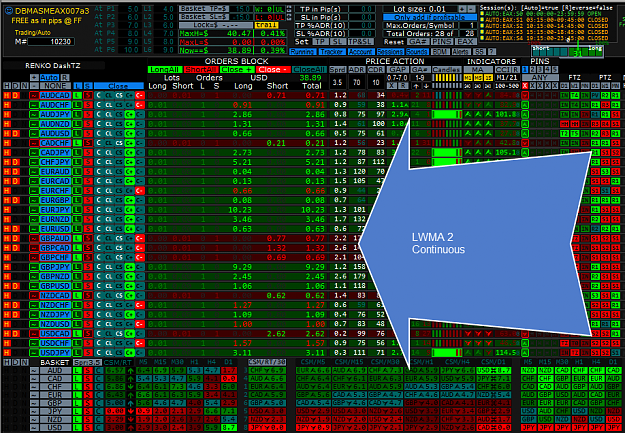The height and width of the screenshot is (433, 625).
Task: Click the C close button on AUDJPY row
Action: [x=98, y=114]
